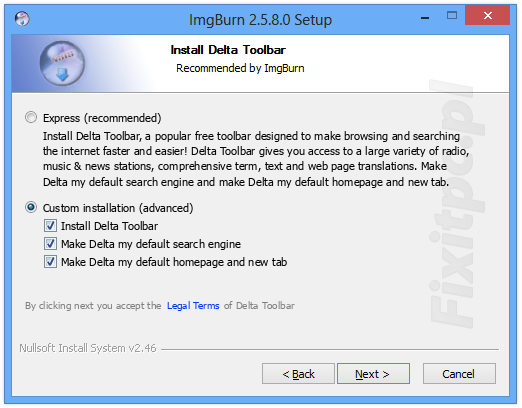Maximize the setup window
The width and height of the screenshot is (522, 408).
pos(452,16)
